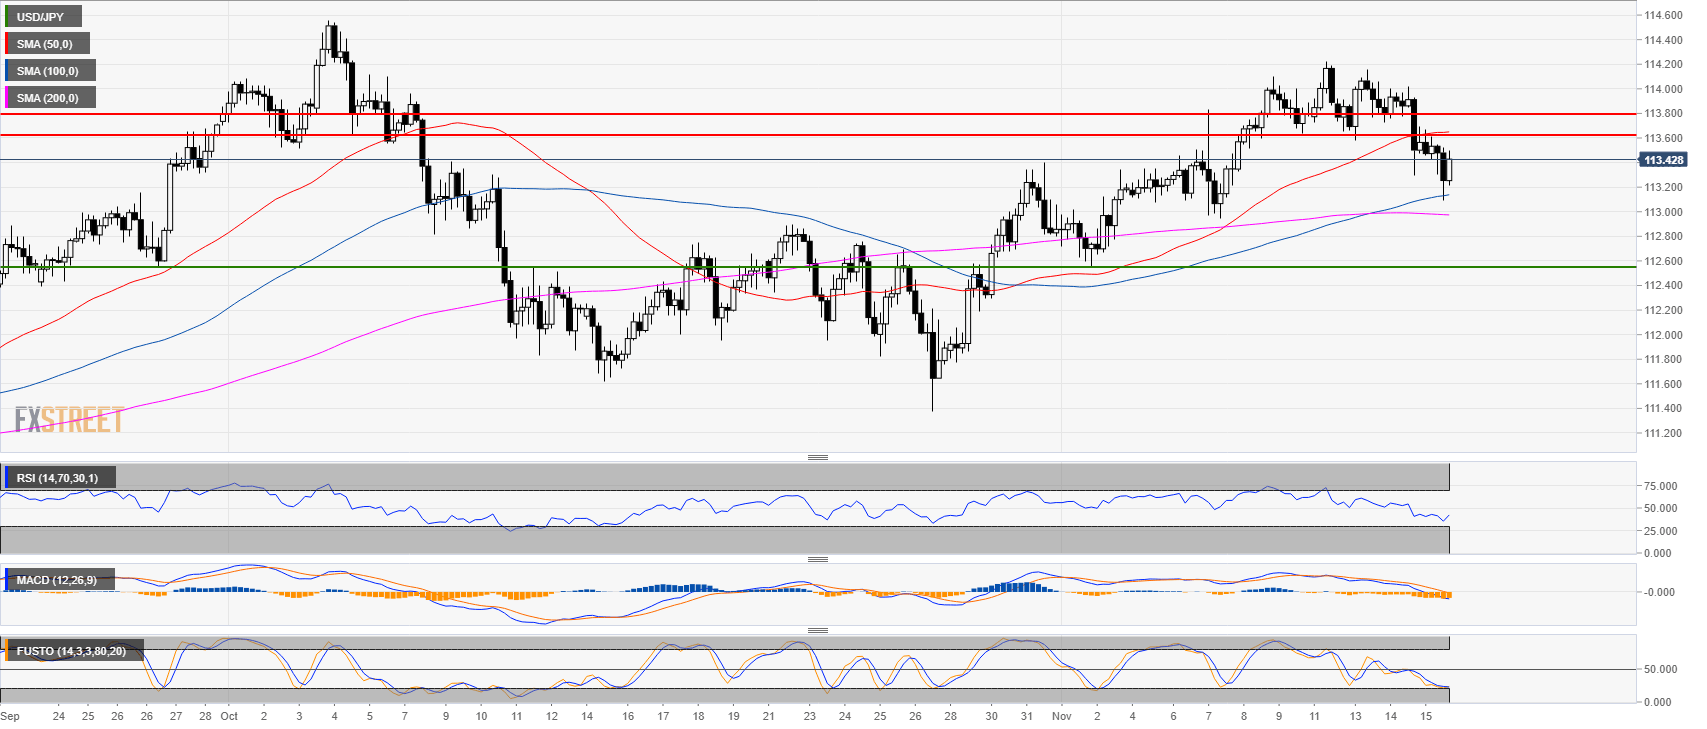Grab the pane divider handle above FUSTO

click(818, 630)
